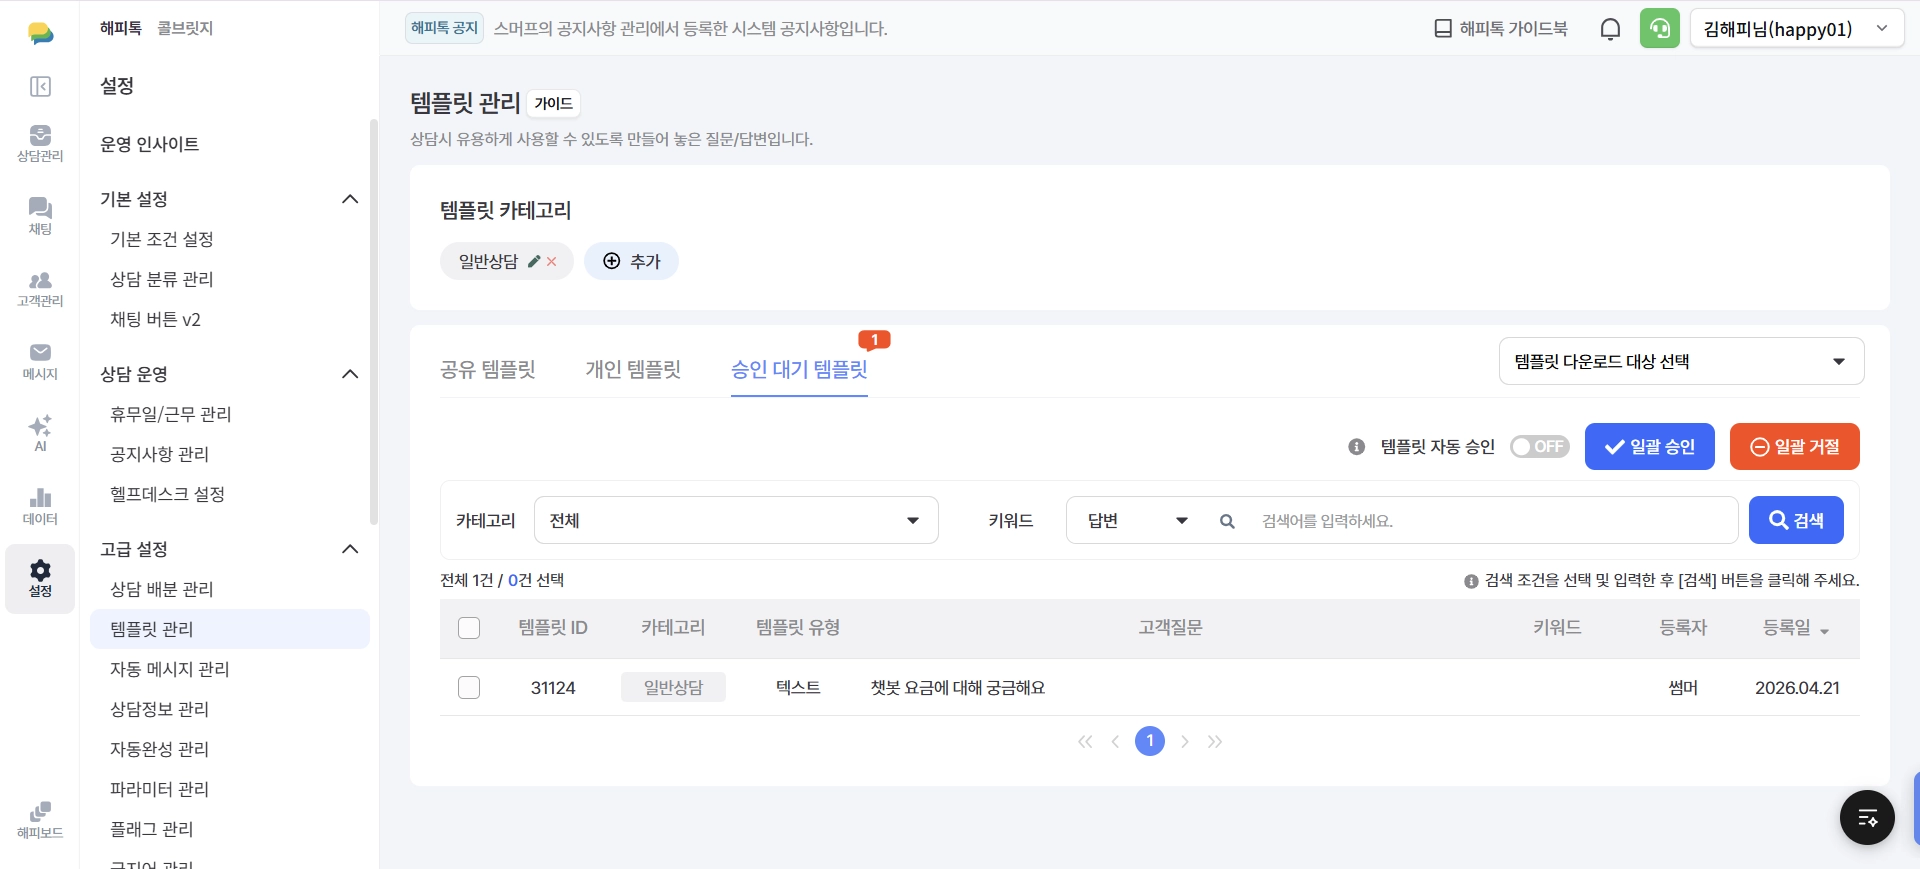The height and width of the screenshot is (869, 1920).
Task: Delete 일반상담 category with red X
Action: coord(551,261)
